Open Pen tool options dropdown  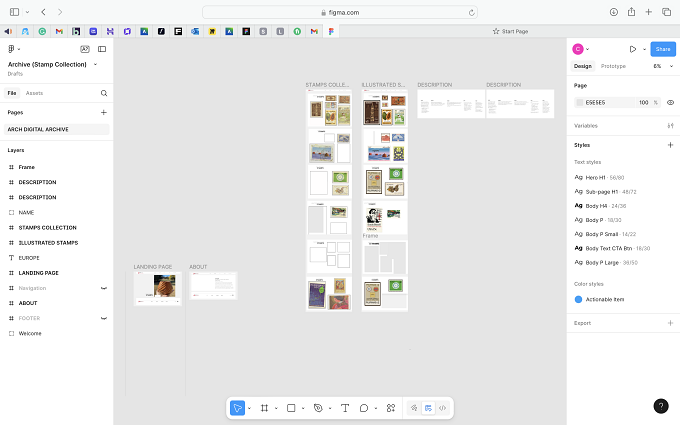[330, 409]
